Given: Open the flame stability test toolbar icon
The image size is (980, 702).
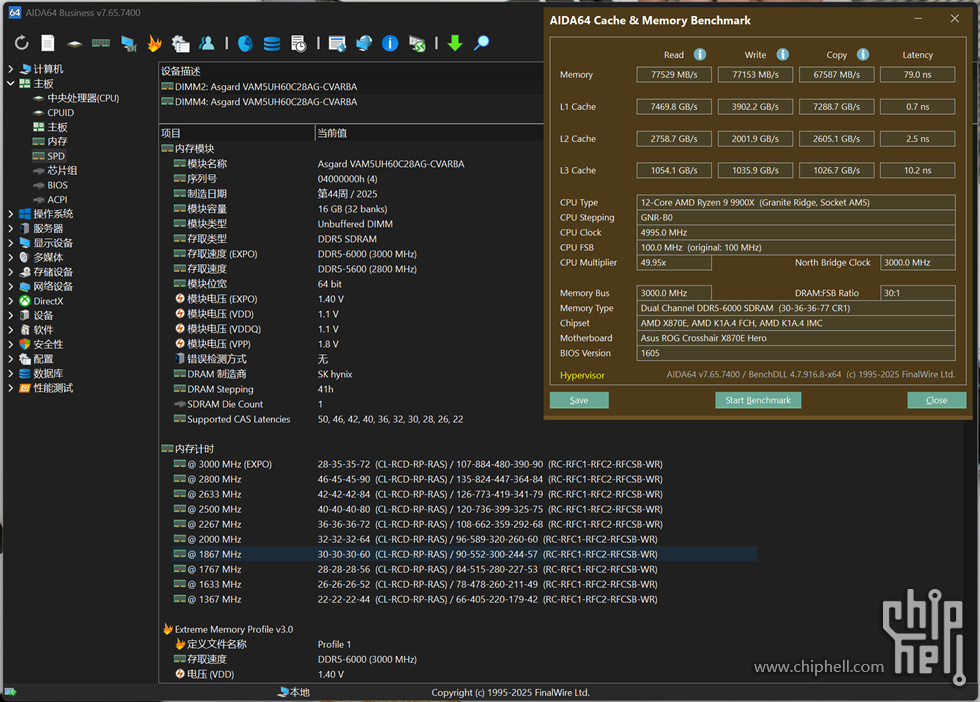Looking at the screenshot, I should pos(154,43).
